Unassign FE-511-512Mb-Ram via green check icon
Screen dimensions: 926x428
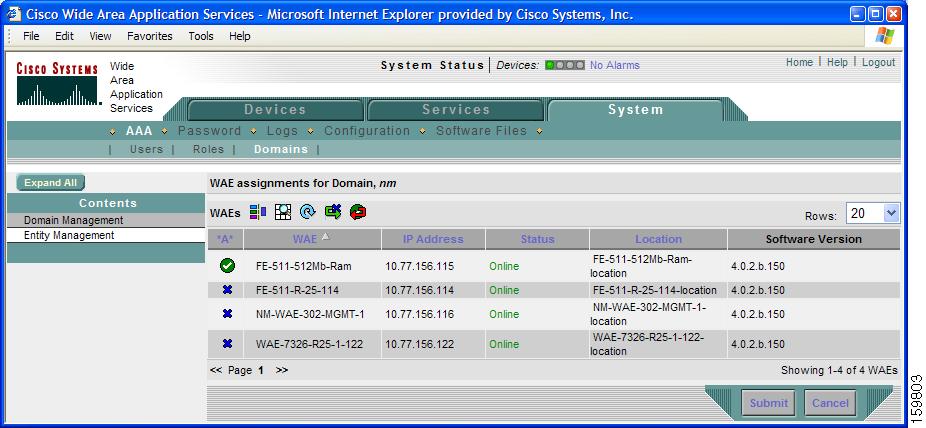[x=227, y=266]
